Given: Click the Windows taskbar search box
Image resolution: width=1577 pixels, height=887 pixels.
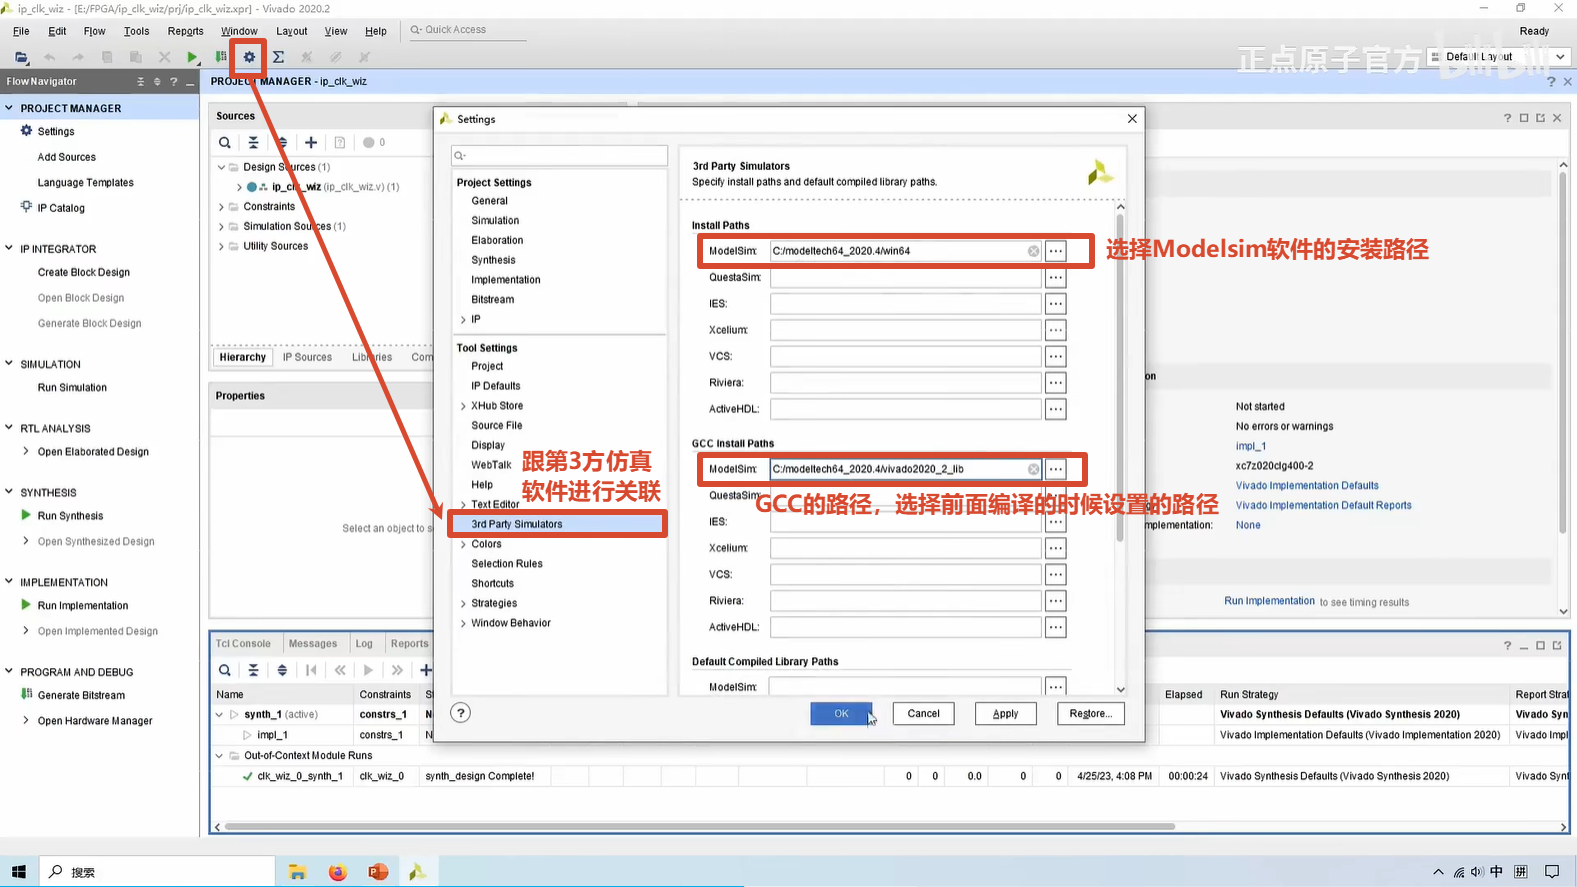Looking at the screenshot, I should coord(157,872).
